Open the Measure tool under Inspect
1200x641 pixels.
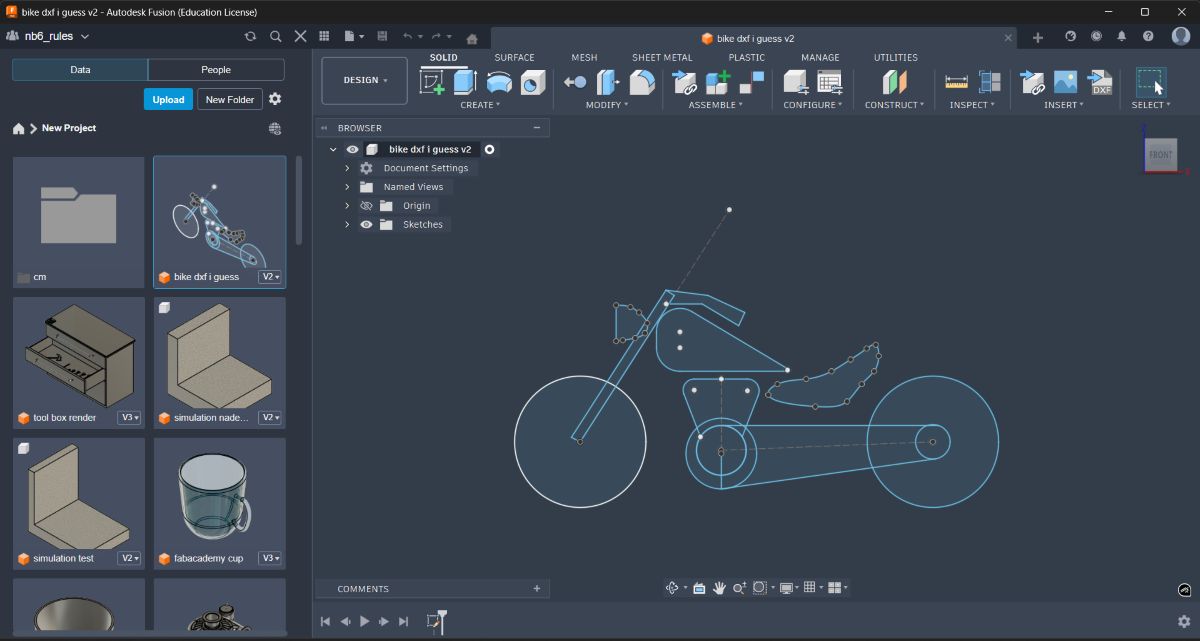click(956, 82)
